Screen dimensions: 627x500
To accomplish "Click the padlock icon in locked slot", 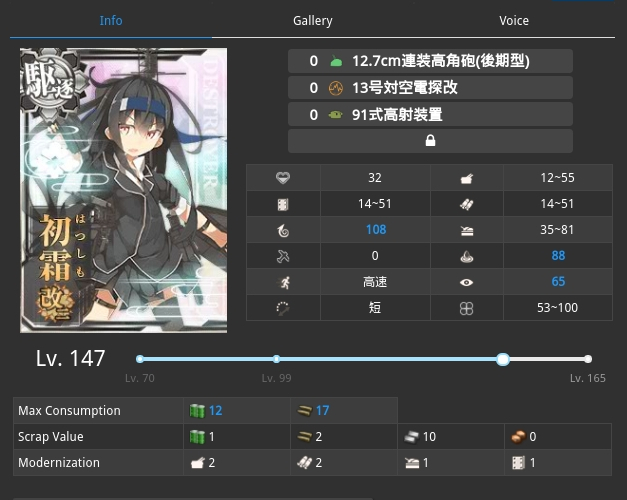I will click(x=430, y=140).
